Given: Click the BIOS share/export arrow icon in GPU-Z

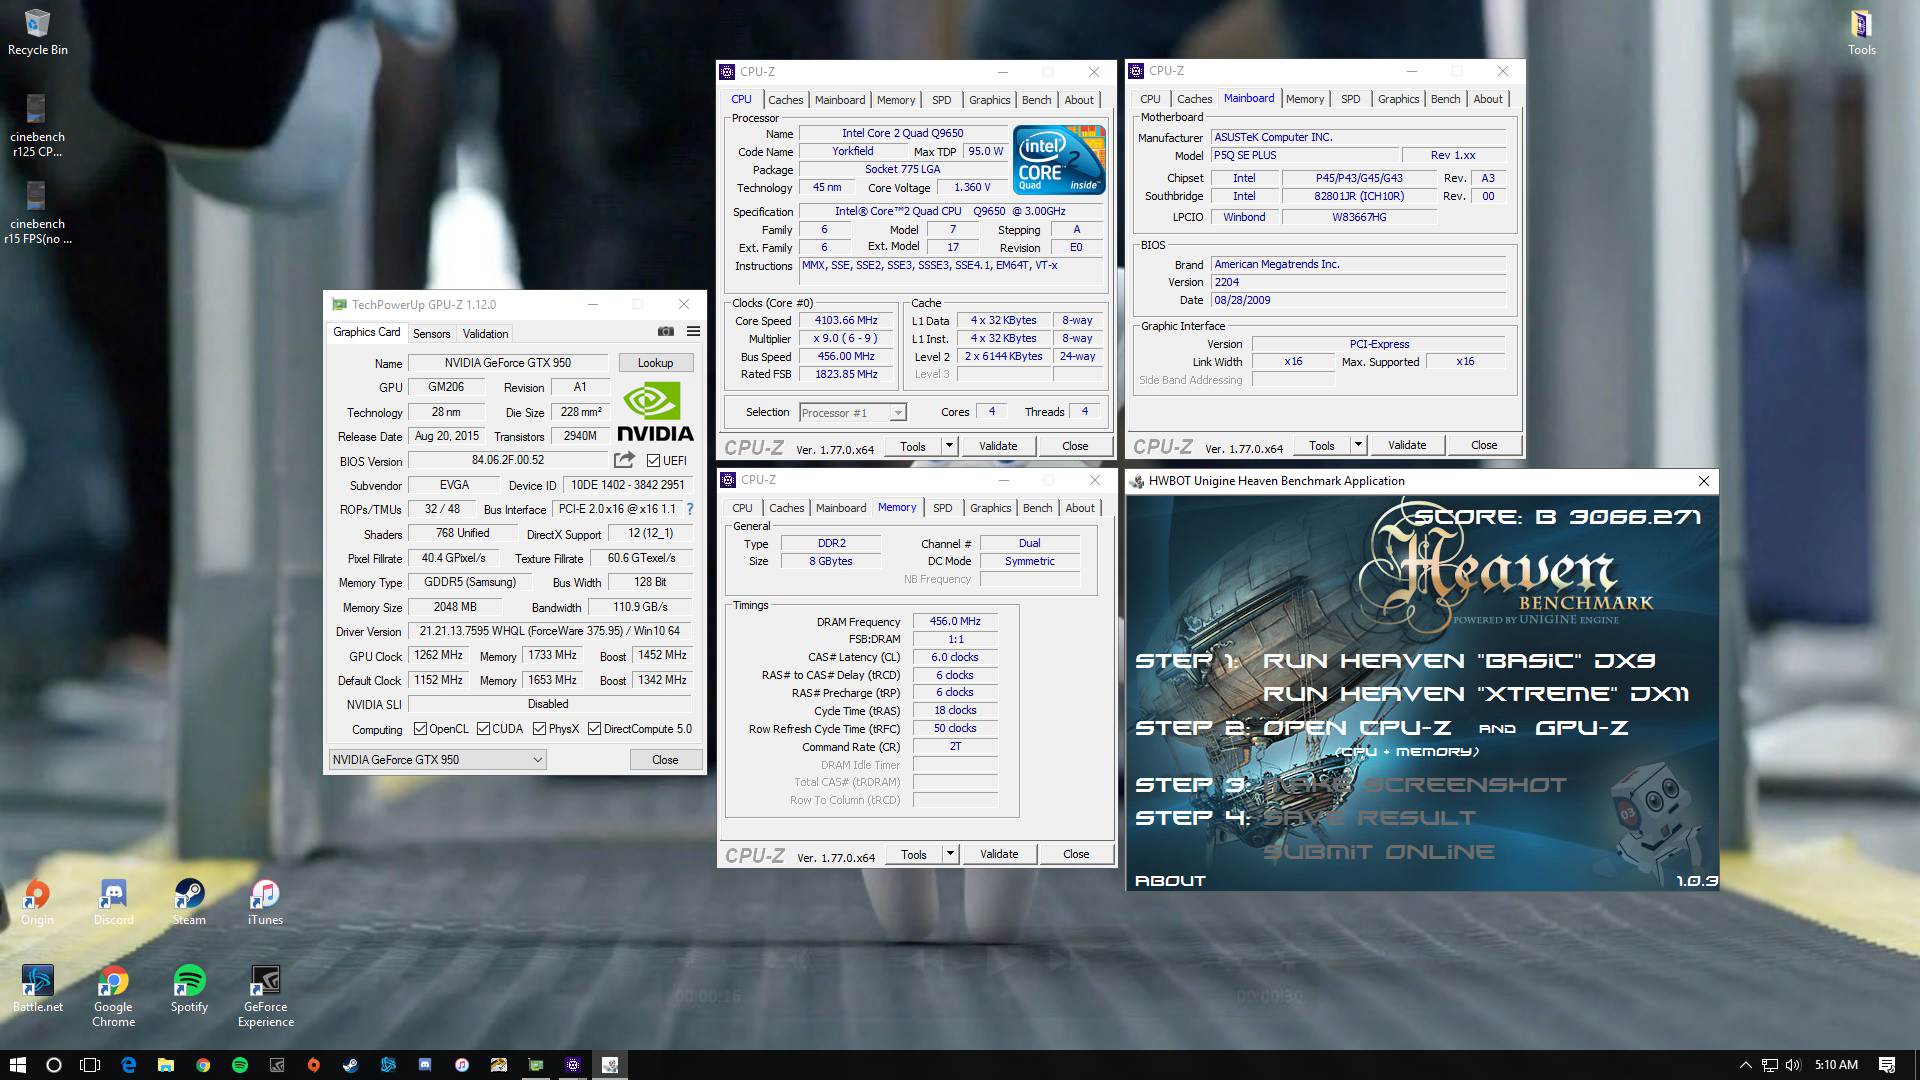Looking at the screenshot, I should (x=624, y=460).
